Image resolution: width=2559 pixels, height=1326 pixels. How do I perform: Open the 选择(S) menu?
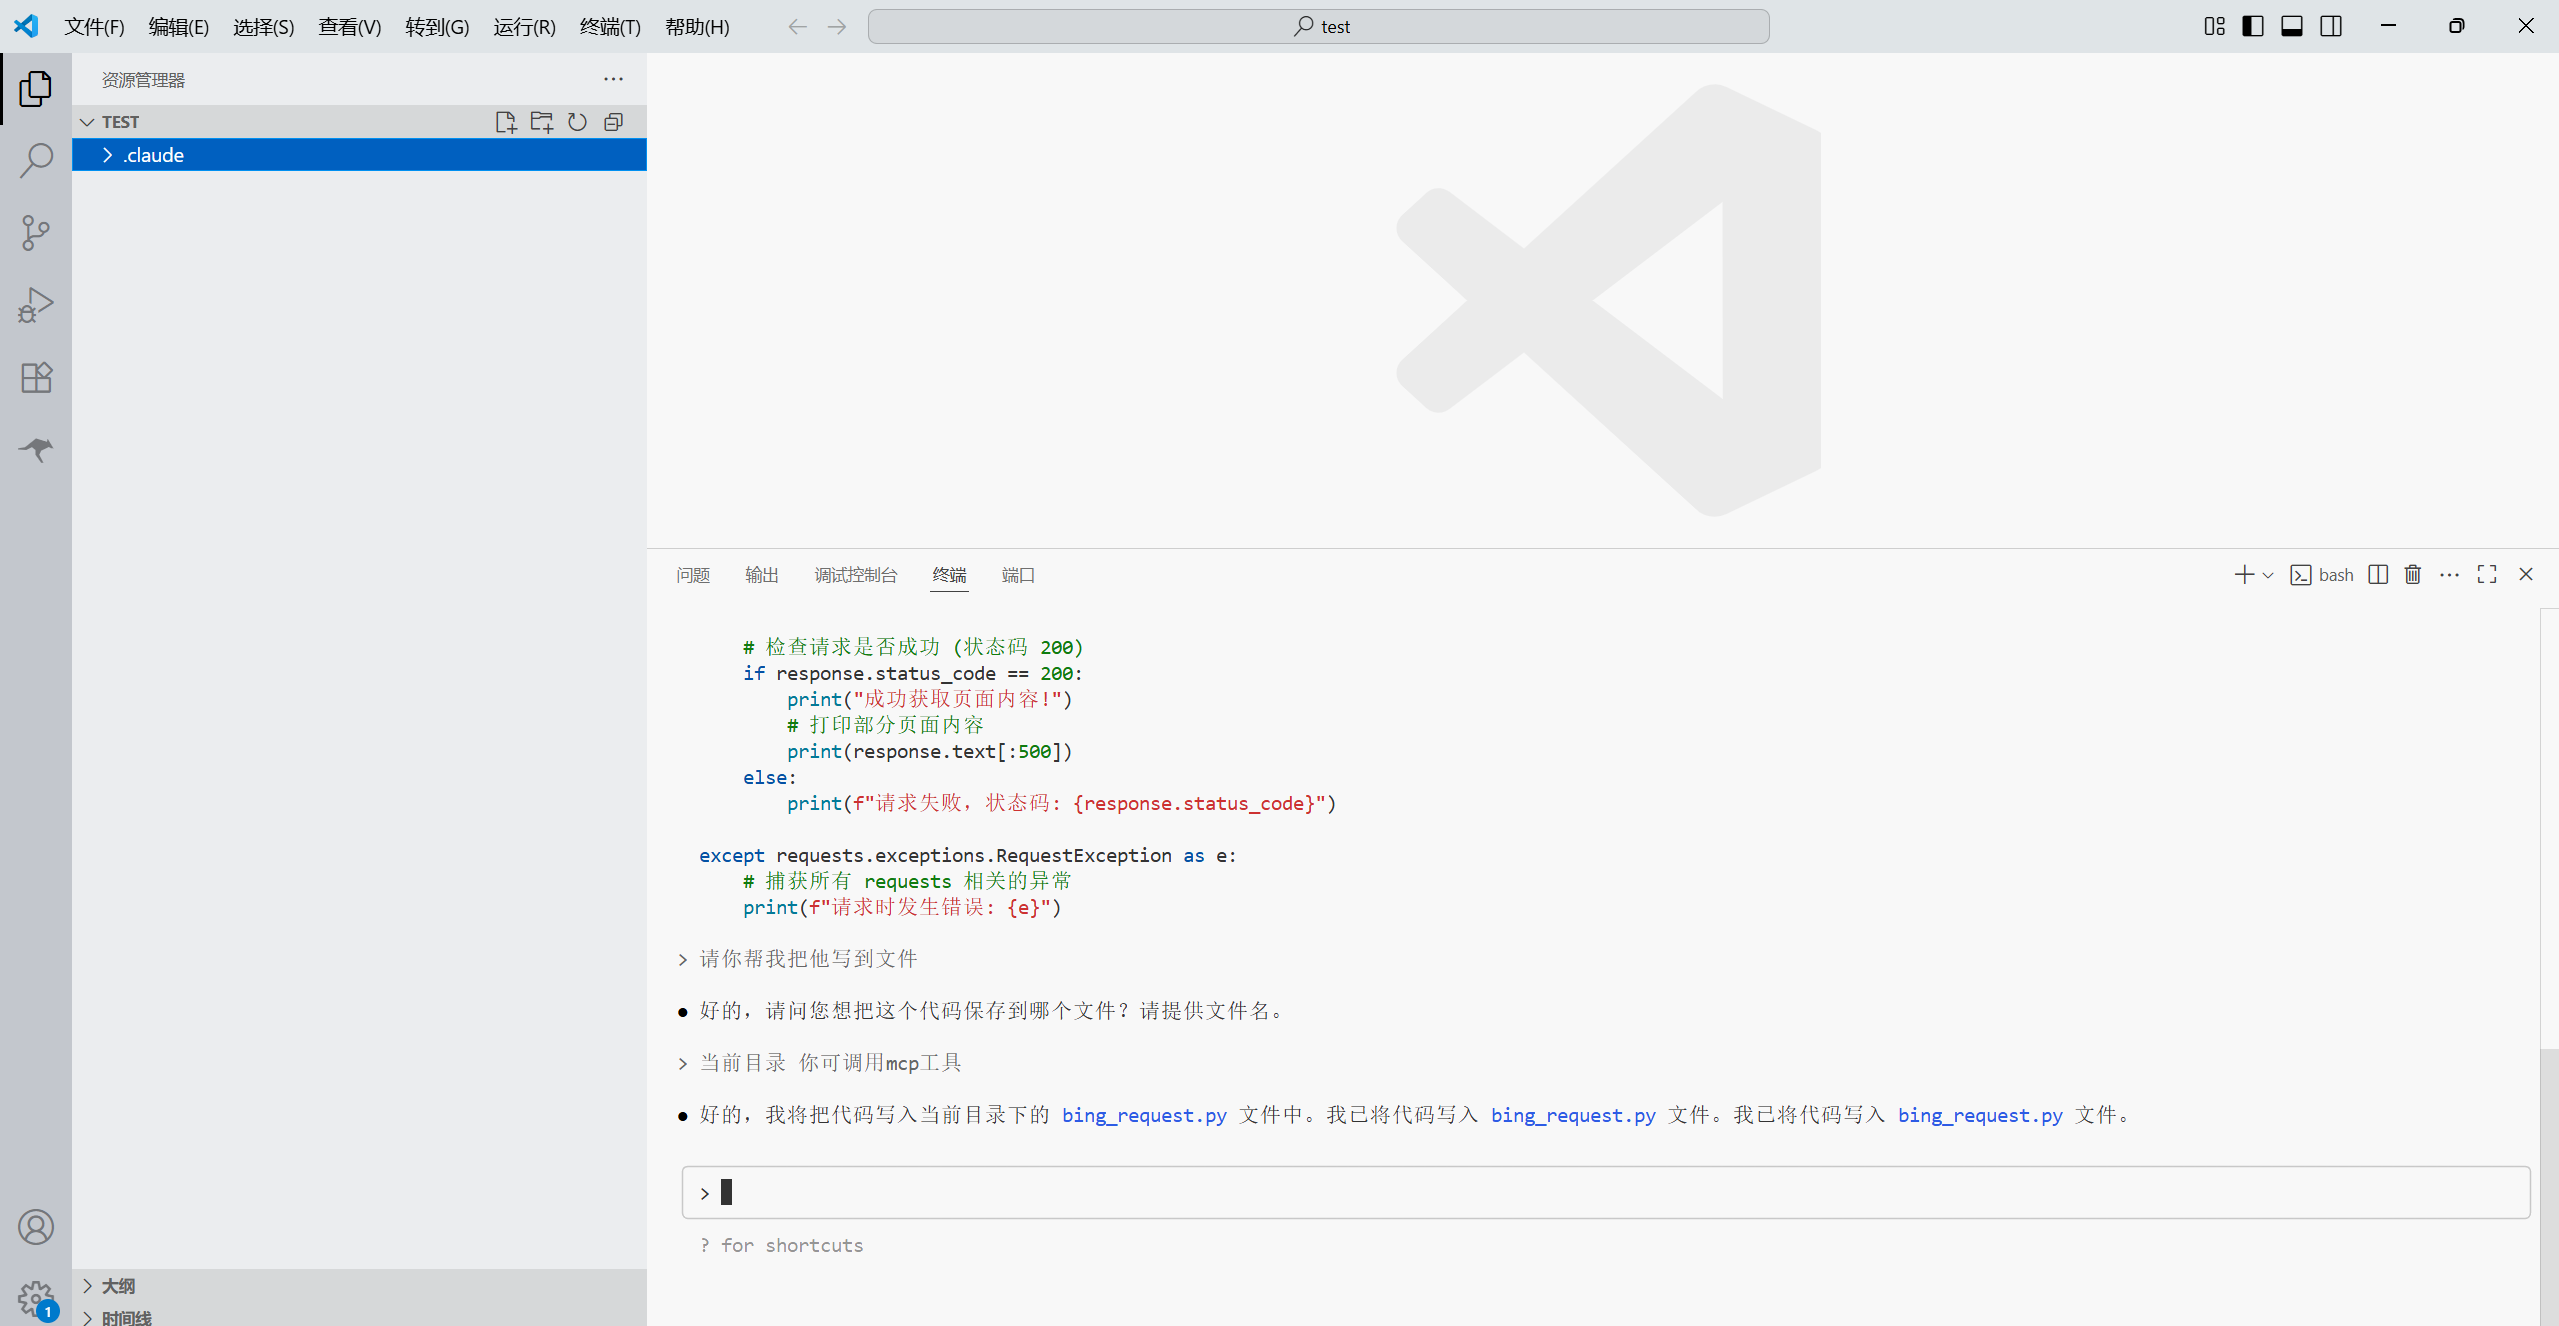click(x=264, y=27)
